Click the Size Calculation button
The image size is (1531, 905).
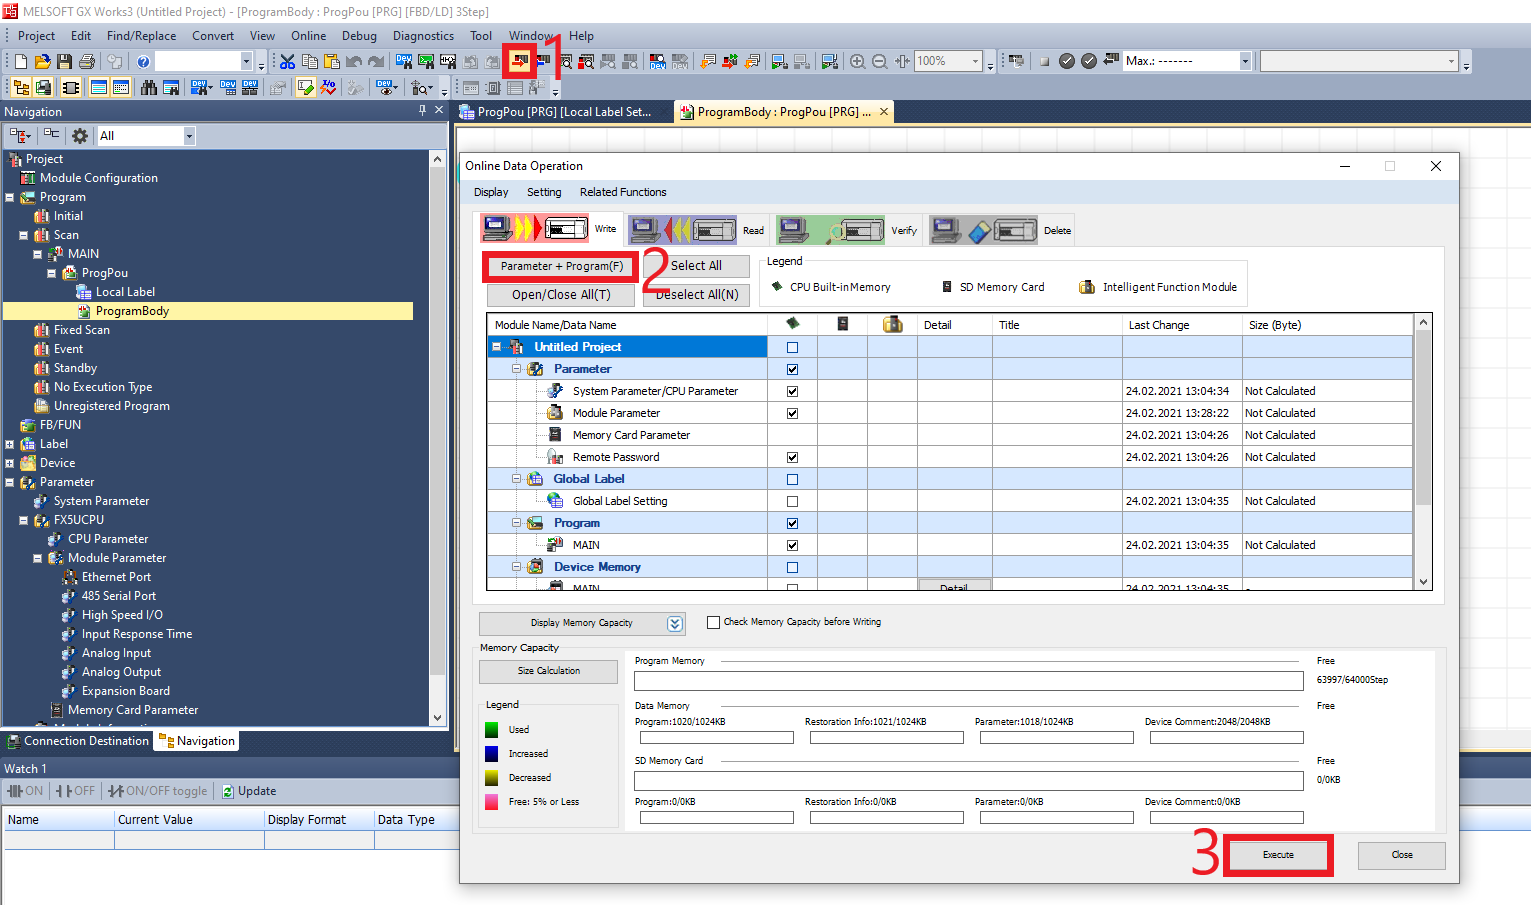coord(548,671)
